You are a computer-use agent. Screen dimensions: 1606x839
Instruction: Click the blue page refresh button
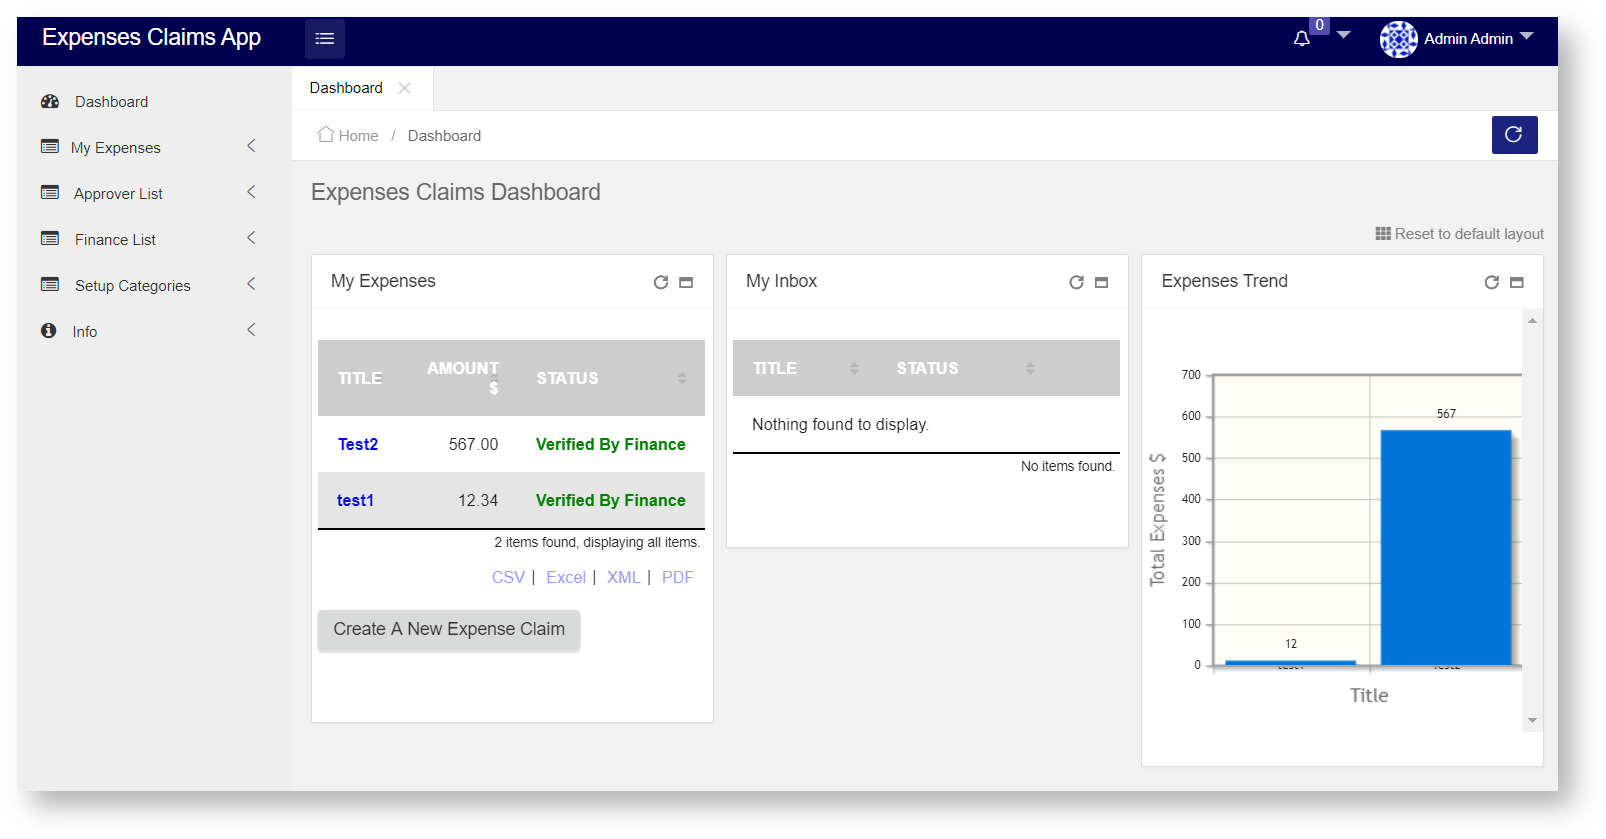click(1514, 135)
